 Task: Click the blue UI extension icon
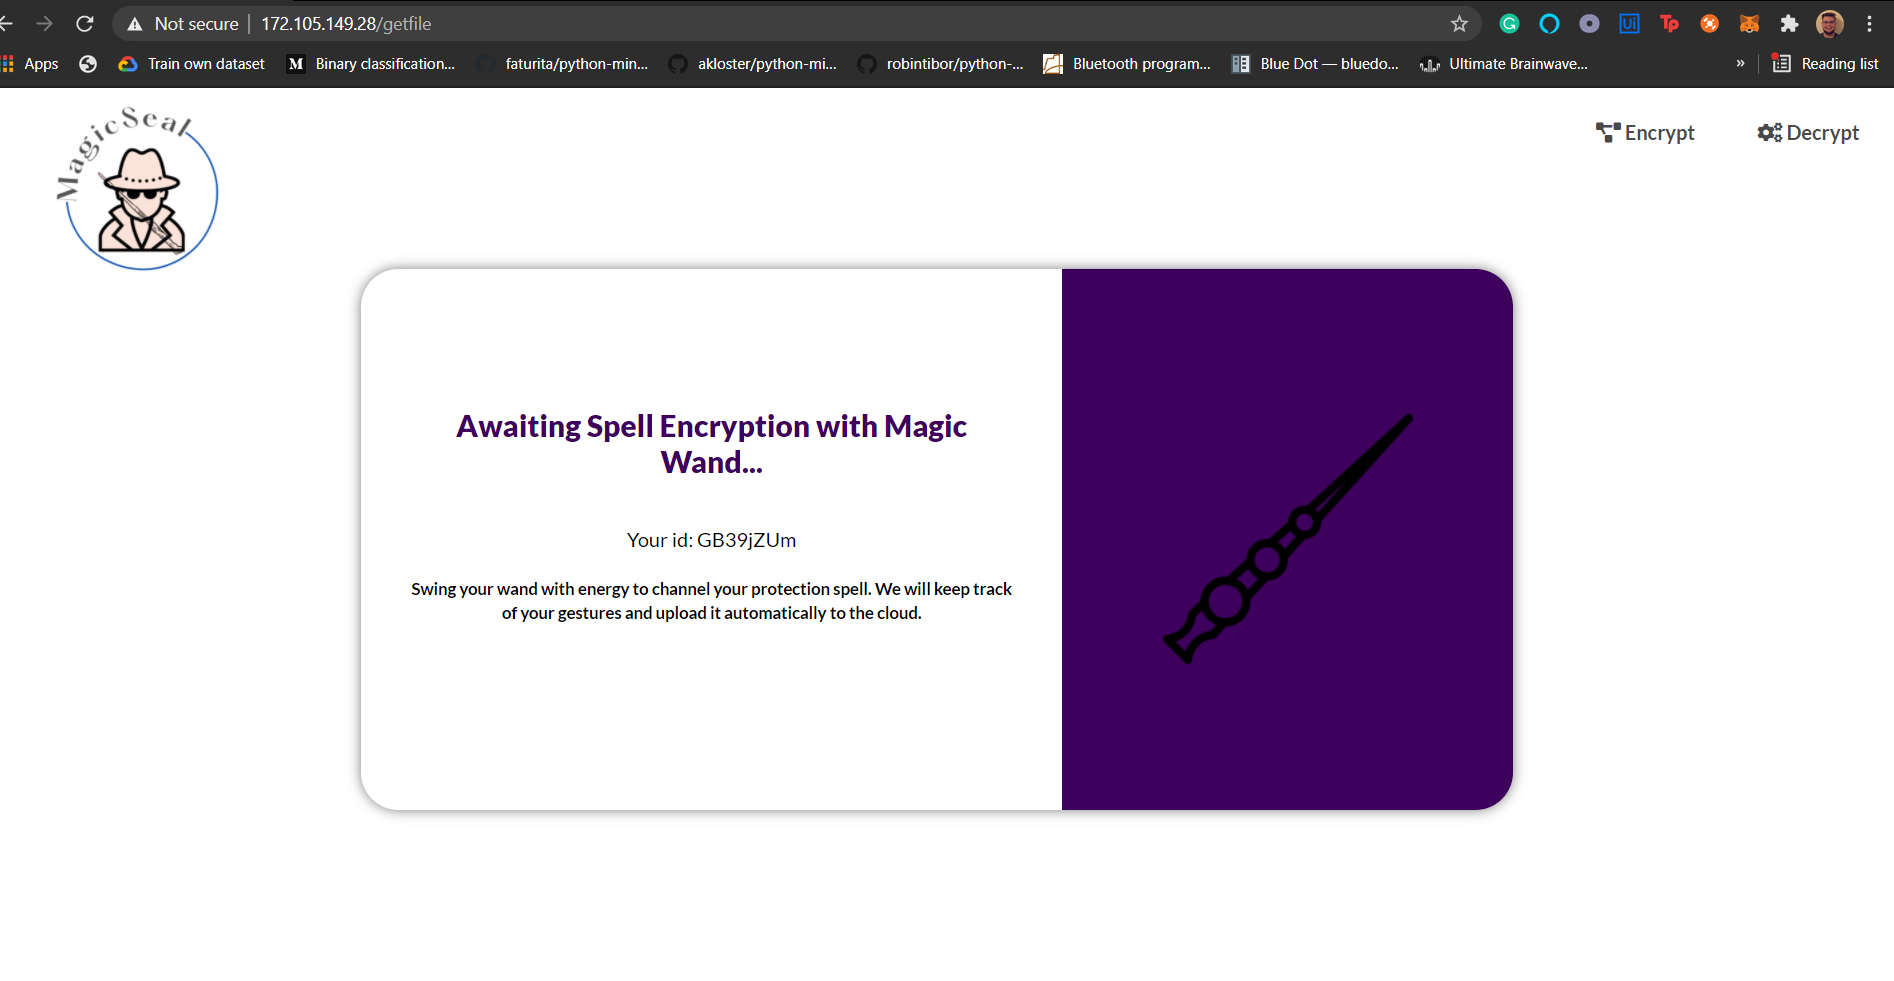click(1629, 24)
